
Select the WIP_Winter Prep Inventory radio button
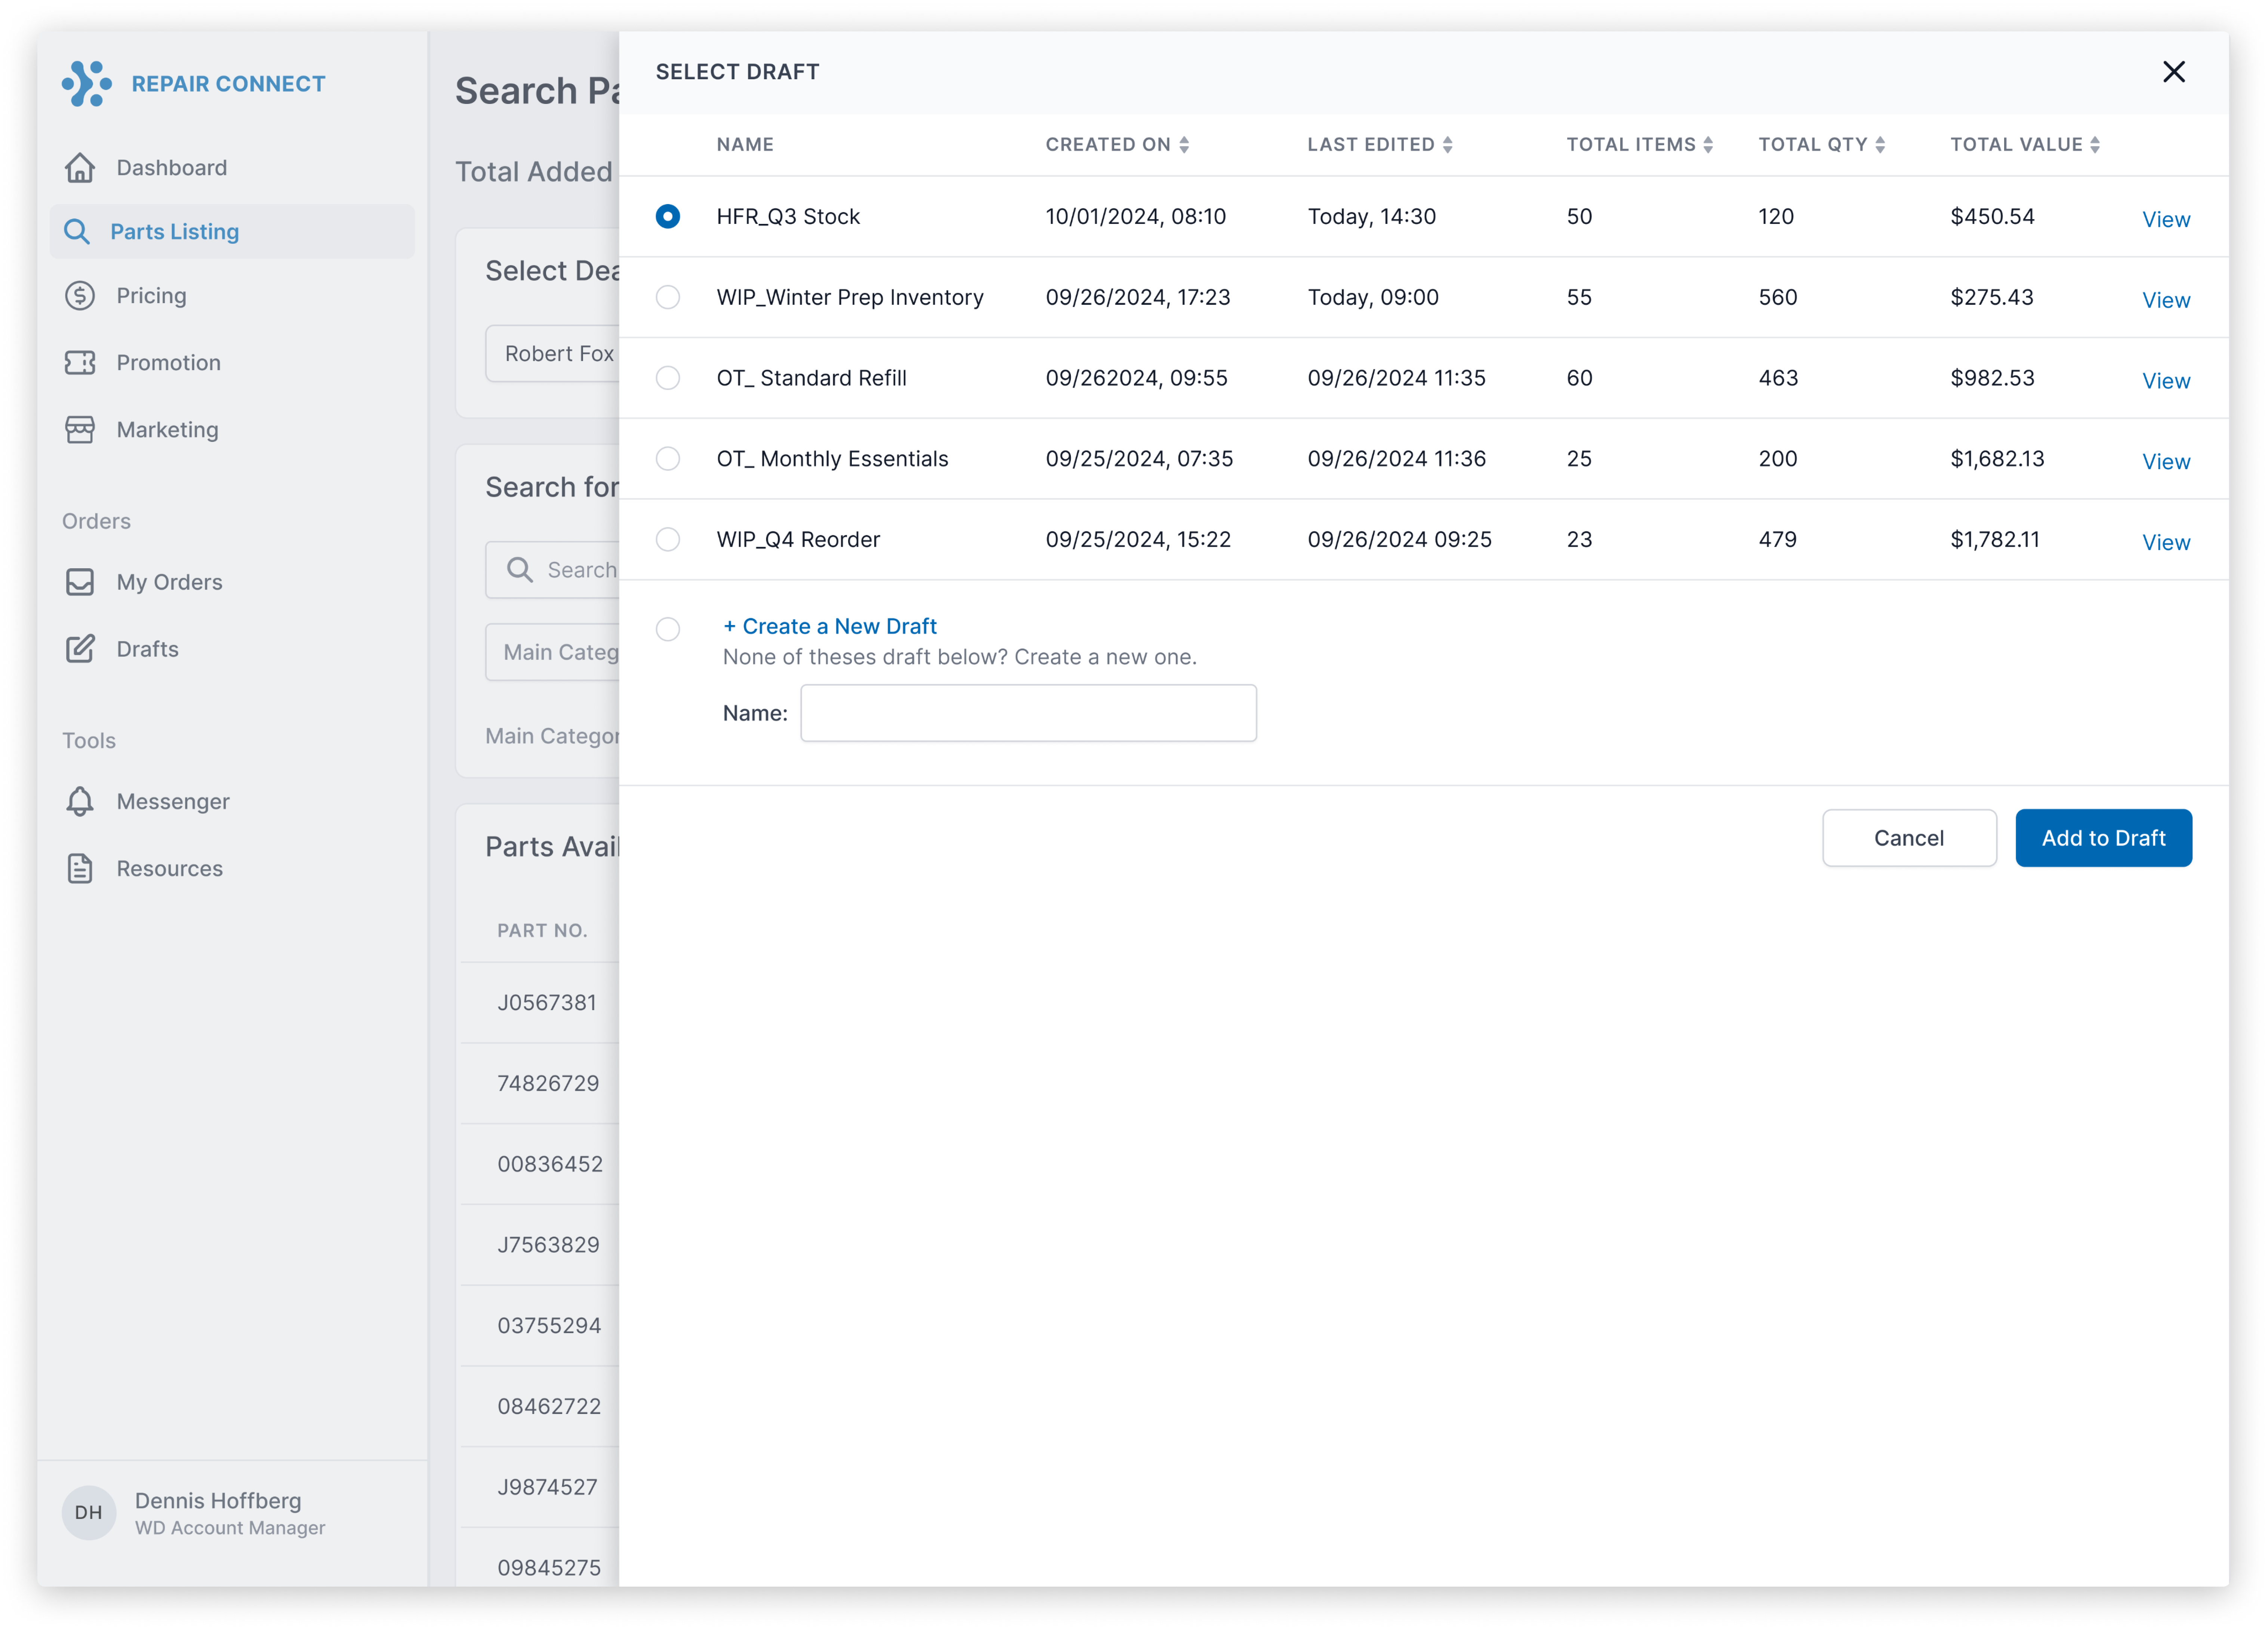pyautogui.click(x=668, y=297)
